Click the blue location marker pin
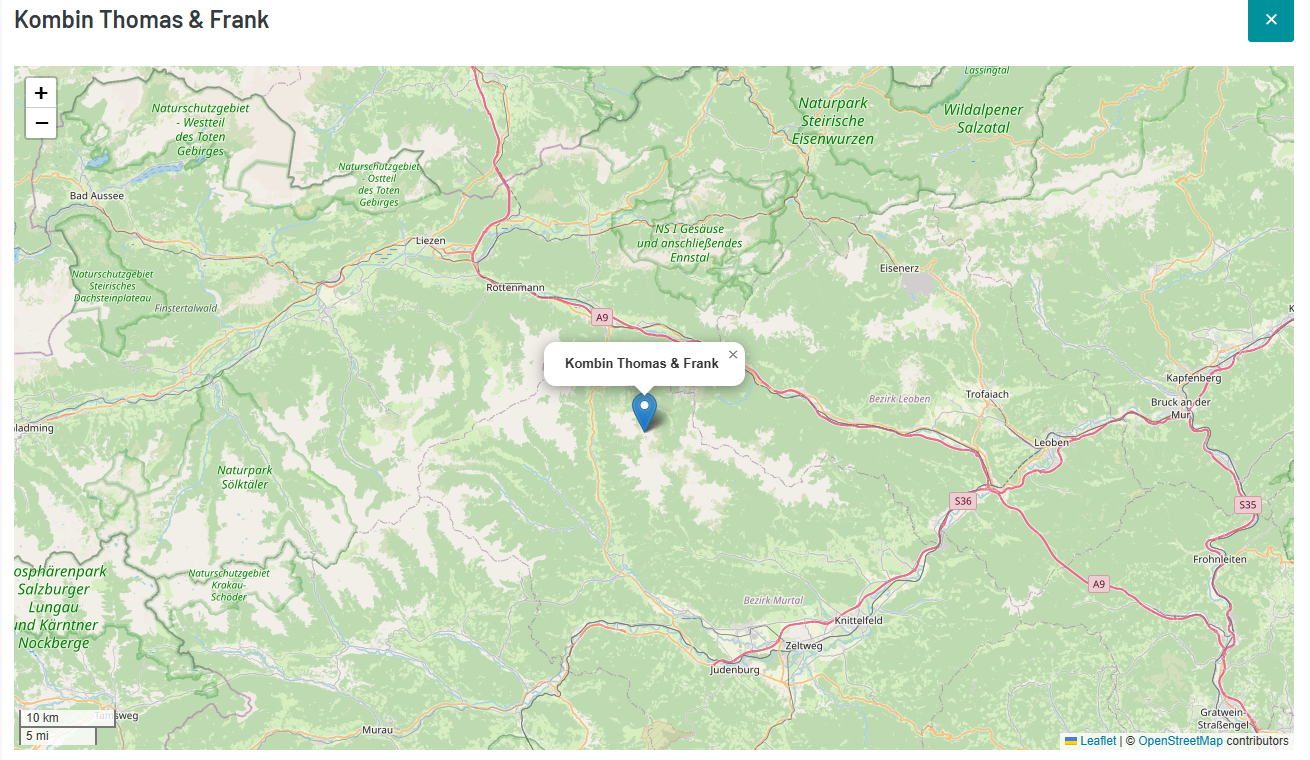 point(645,412)
